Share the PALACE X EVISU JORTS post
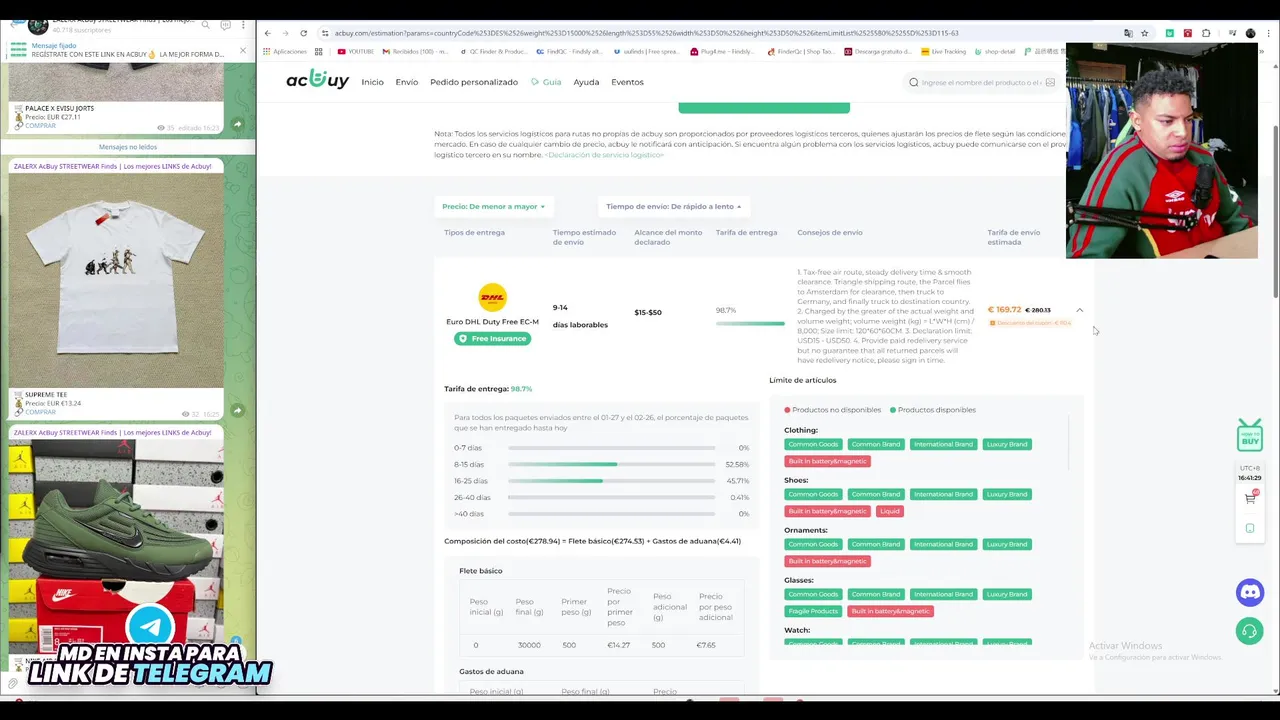 (238, 124)
